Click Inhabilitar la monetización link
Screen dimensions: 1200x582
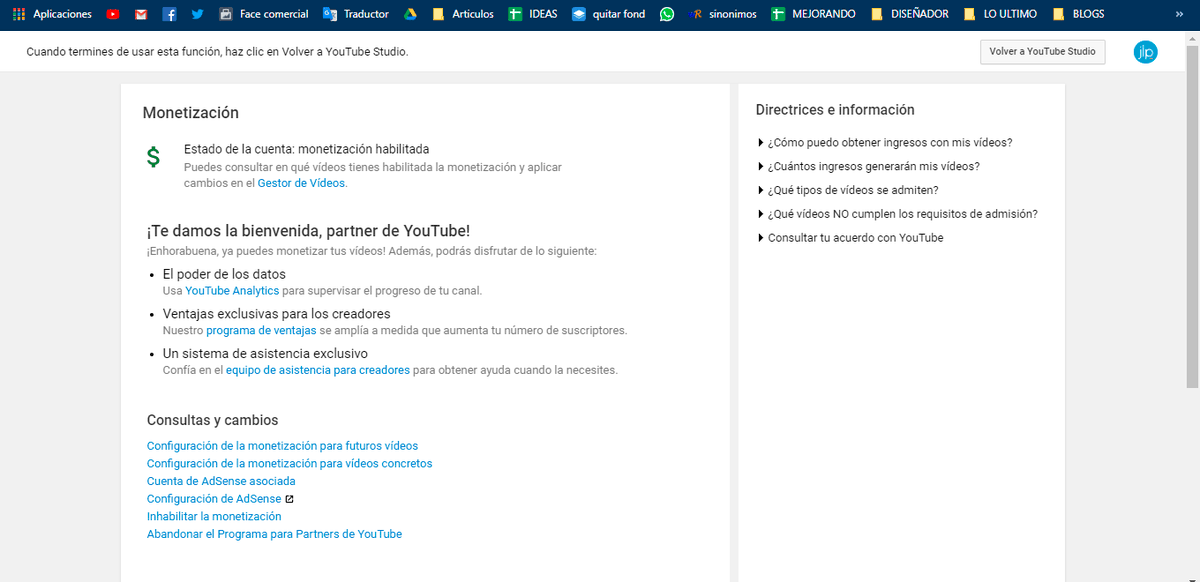[214, 517]
